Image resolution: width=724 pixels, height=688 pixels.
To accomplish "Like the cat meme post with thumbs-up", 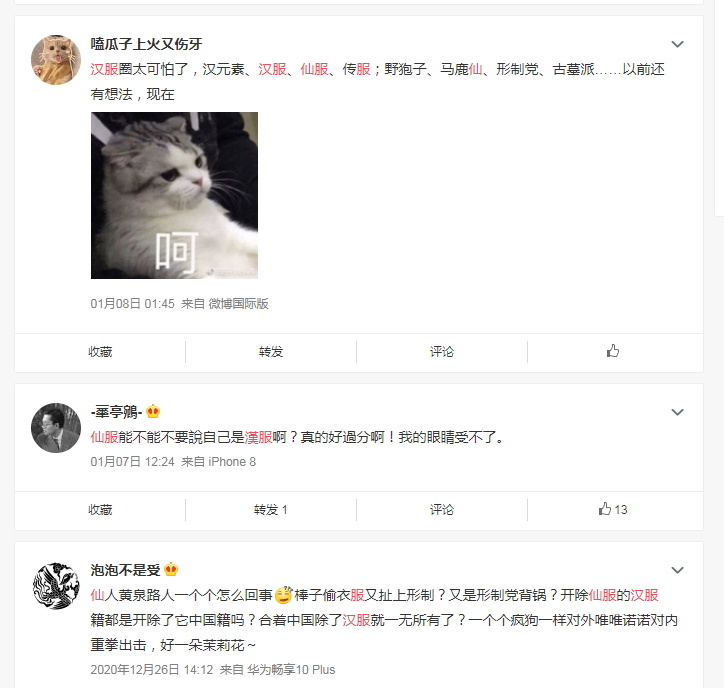I will point(613,351).
